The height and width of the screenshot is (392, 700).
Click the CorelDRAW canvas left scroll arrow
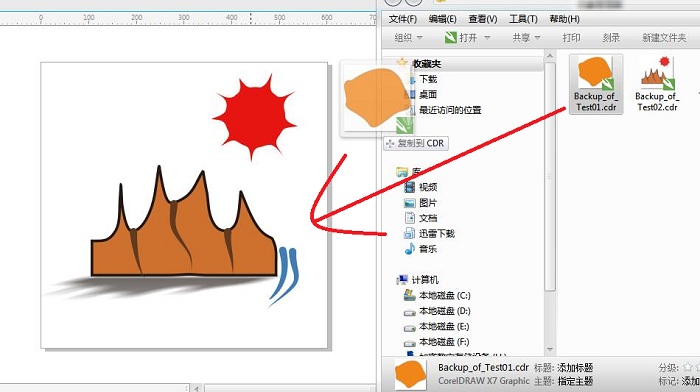196,388
